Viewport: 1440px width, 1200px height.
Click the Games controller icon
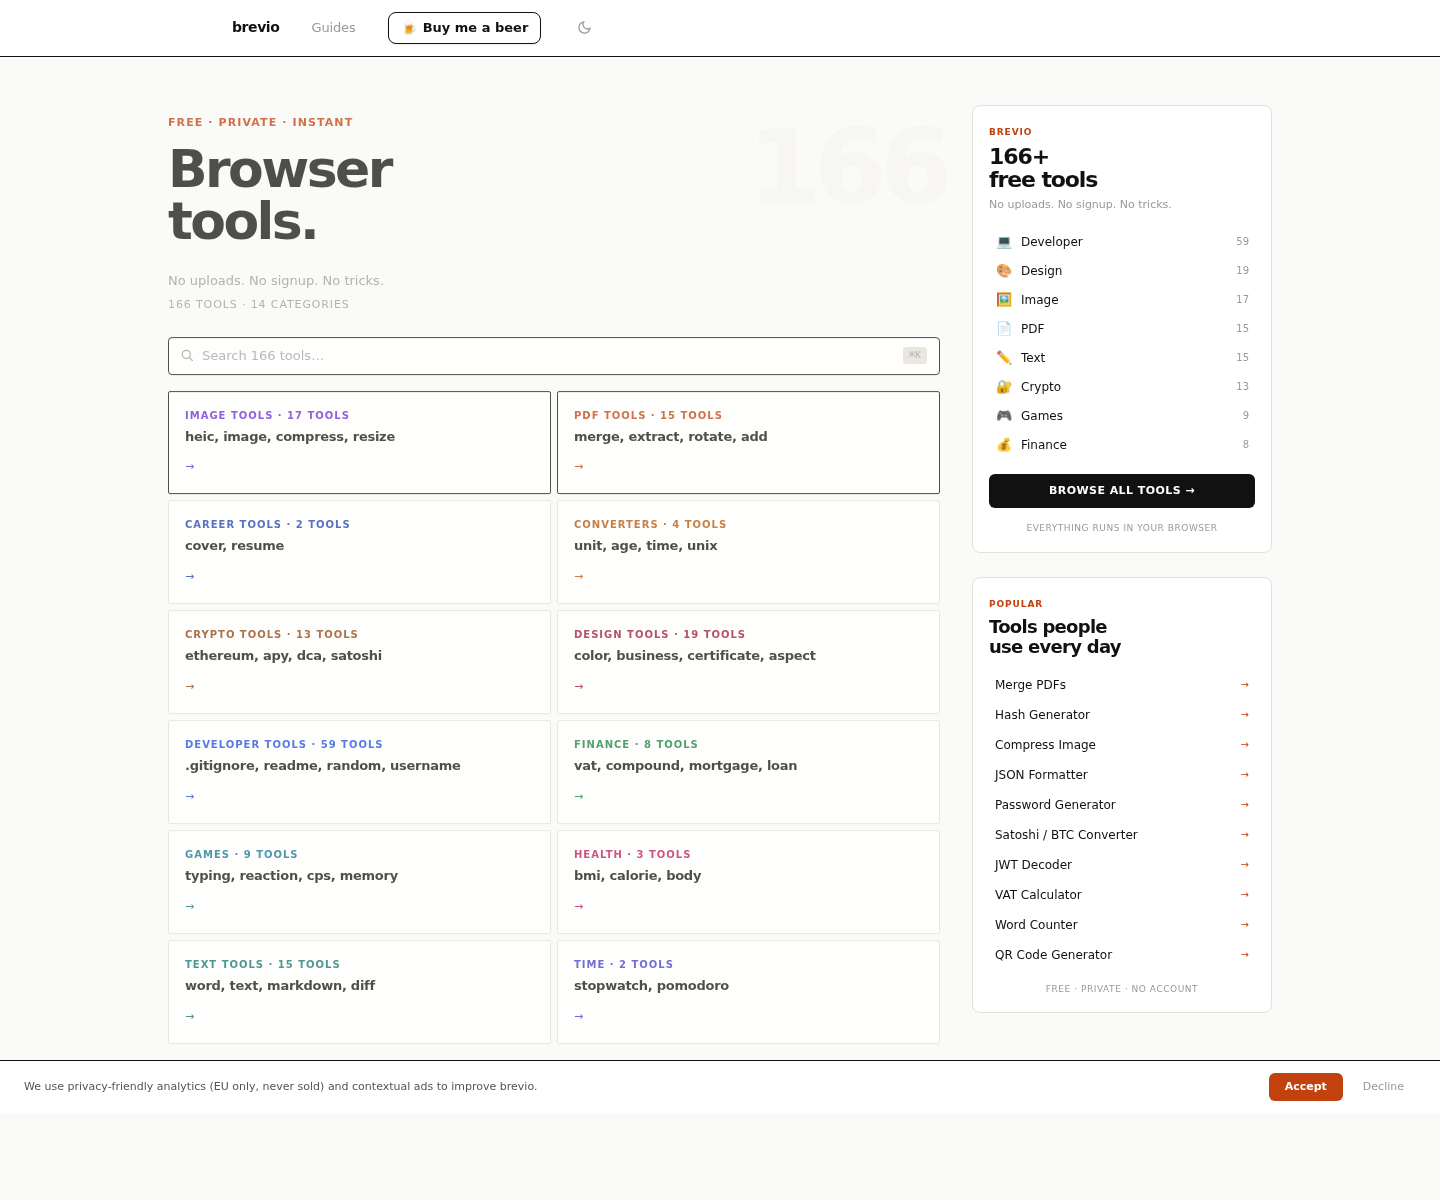coord(1004,416)
